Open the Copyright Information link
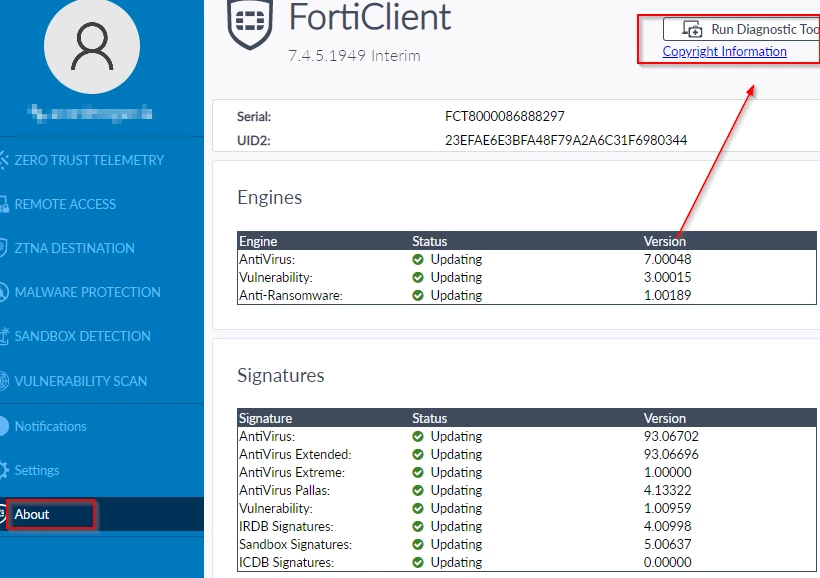Screen dimensions: 820x578 tap(724, 51)
